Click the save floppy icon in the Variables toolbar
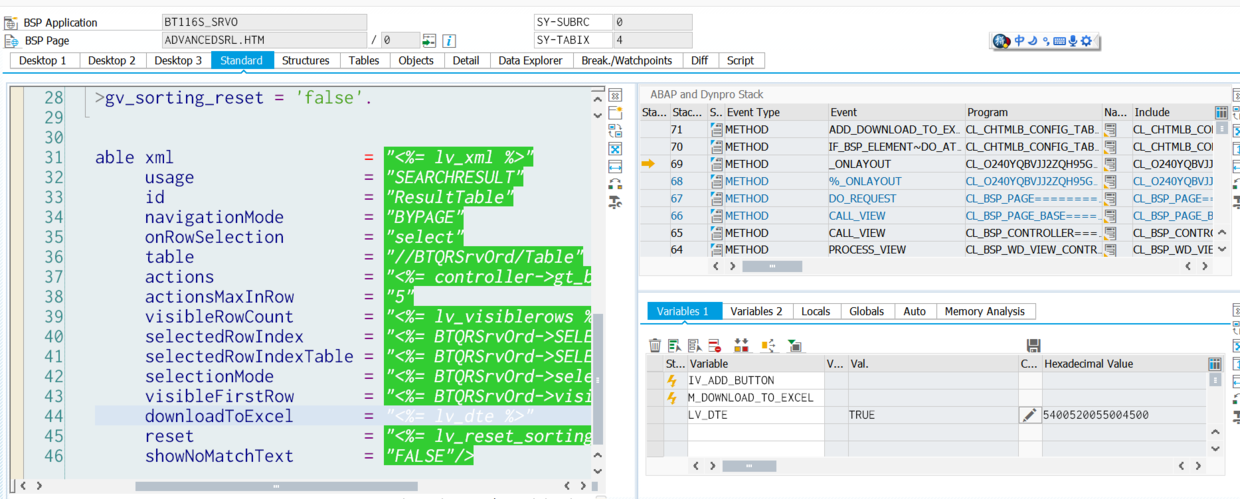Viewport: 1240px width, 499px height. pyautogui.click(x=1033, y=345)
